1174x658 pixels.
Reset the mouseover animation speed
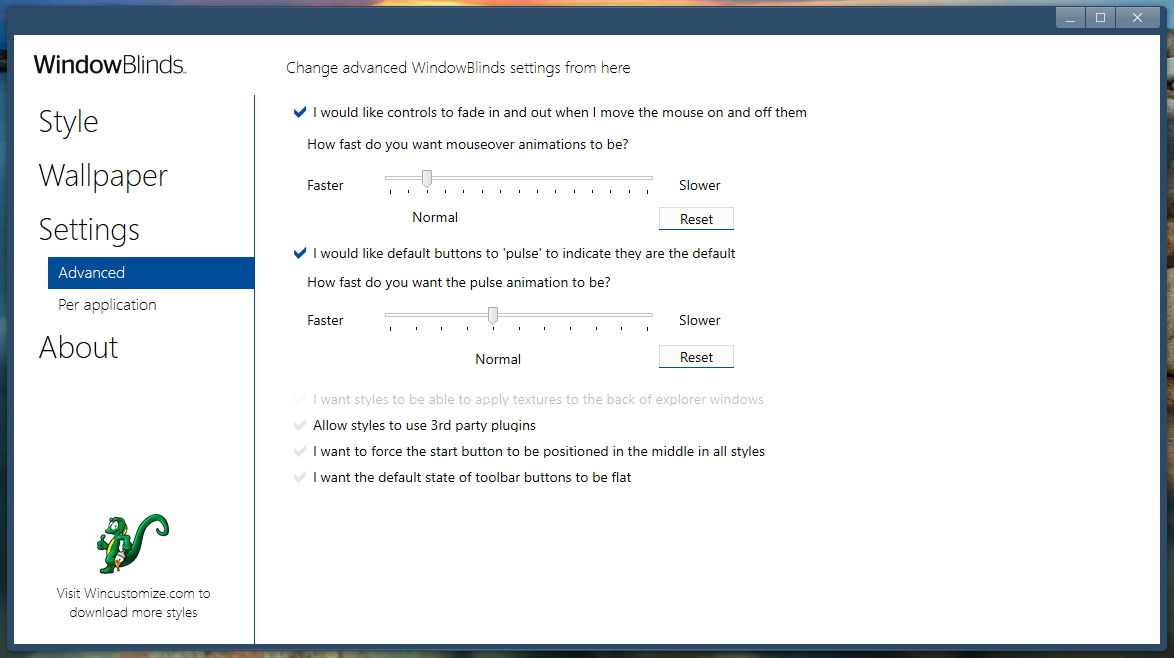coord(696,219)
